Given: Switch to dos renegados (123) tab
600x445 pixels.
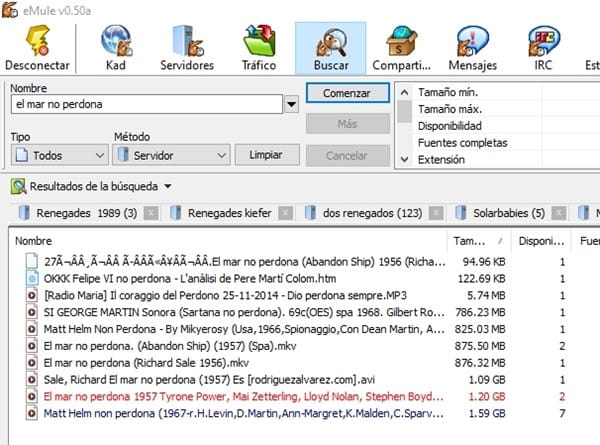Looking at the screenshot, I should tap(372, 213).
